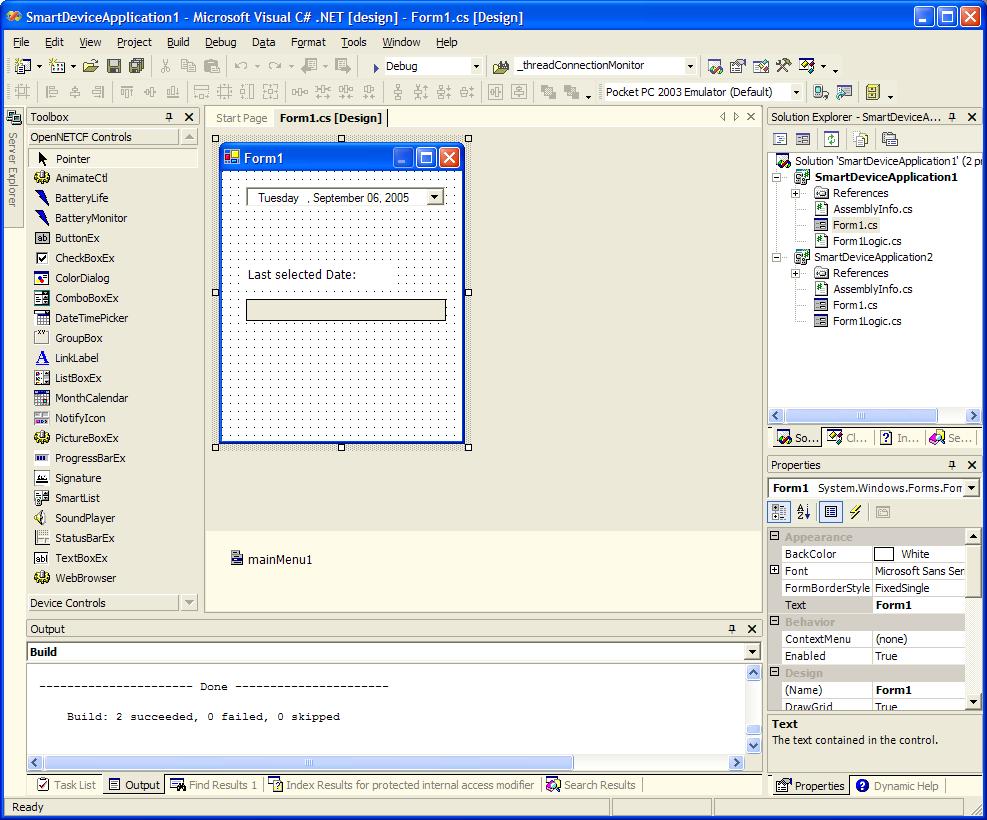Screen dimensions: 987x820
Task: Open the _threadConnectionMonitor find dropdown
Action: point(690,66)
